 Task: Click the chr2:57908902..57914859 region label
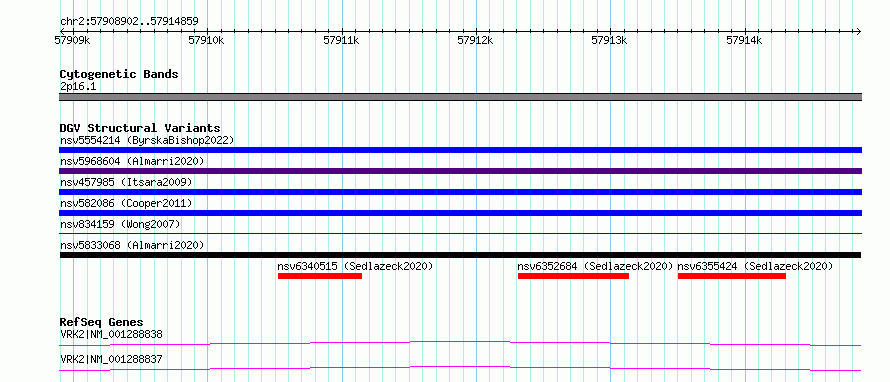coord(129,22)
